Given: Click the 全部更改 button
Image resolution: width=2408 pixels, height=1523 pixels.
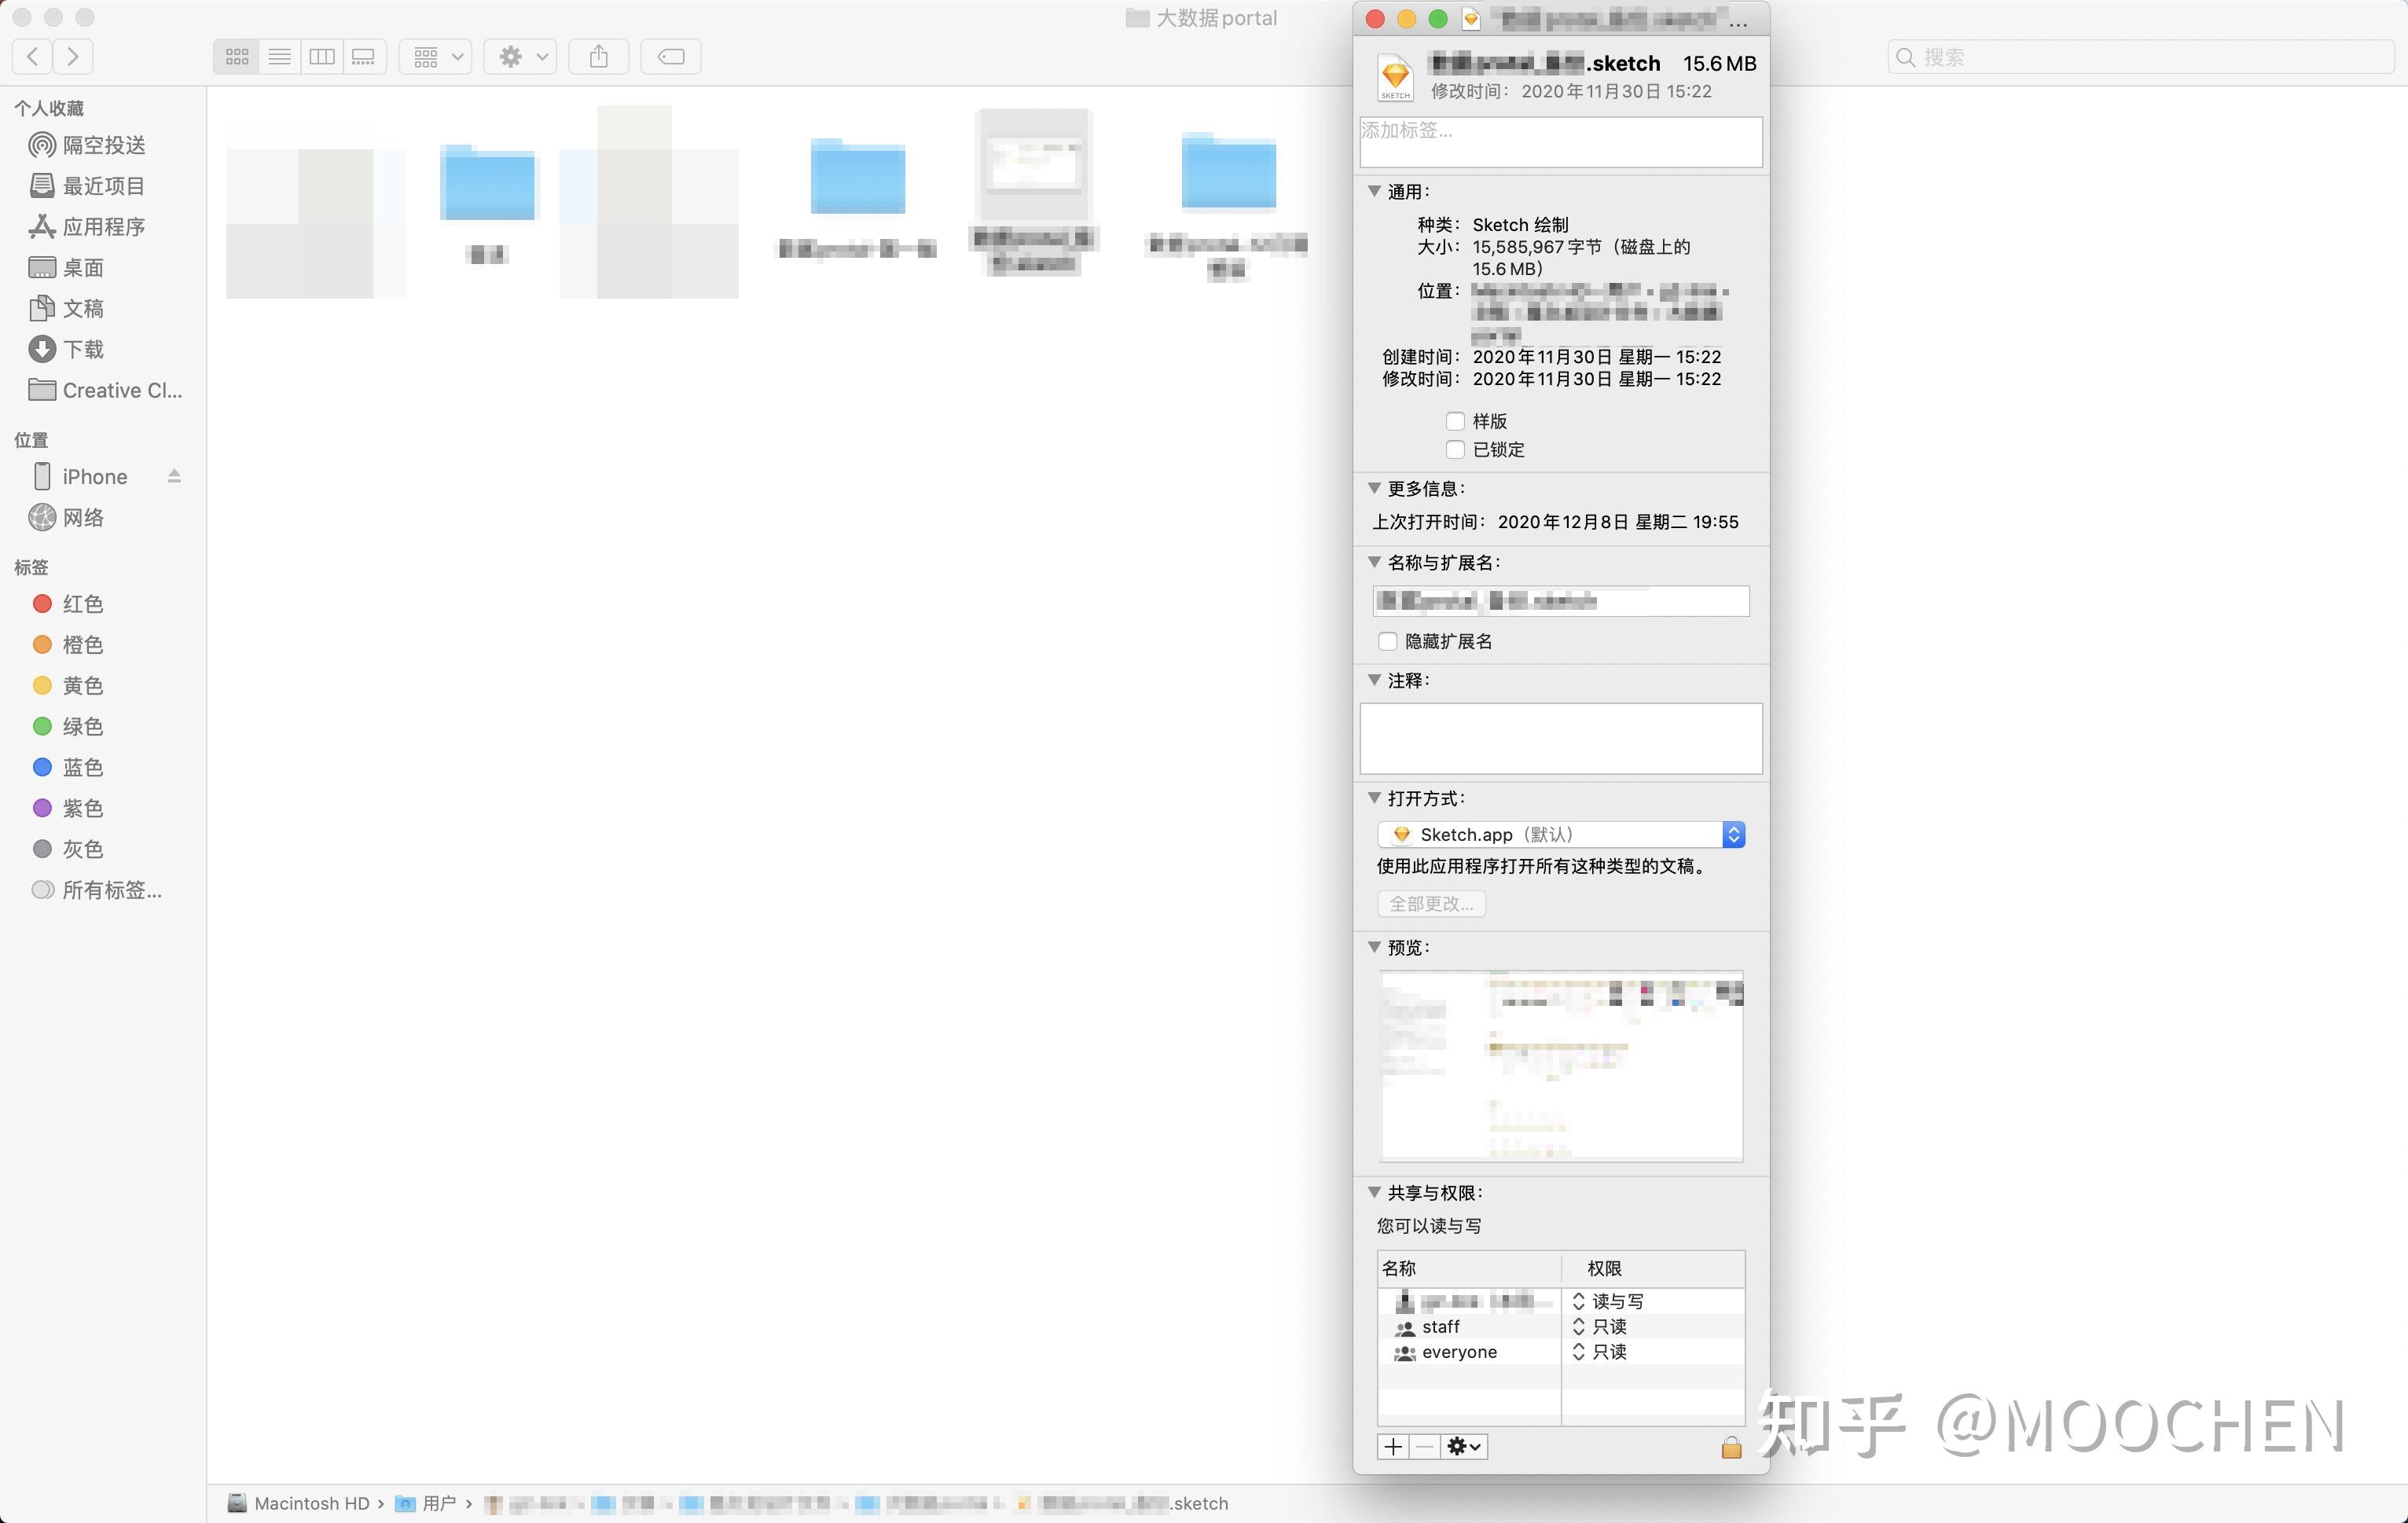Looking at the screenshot, I should [1430, 903].
